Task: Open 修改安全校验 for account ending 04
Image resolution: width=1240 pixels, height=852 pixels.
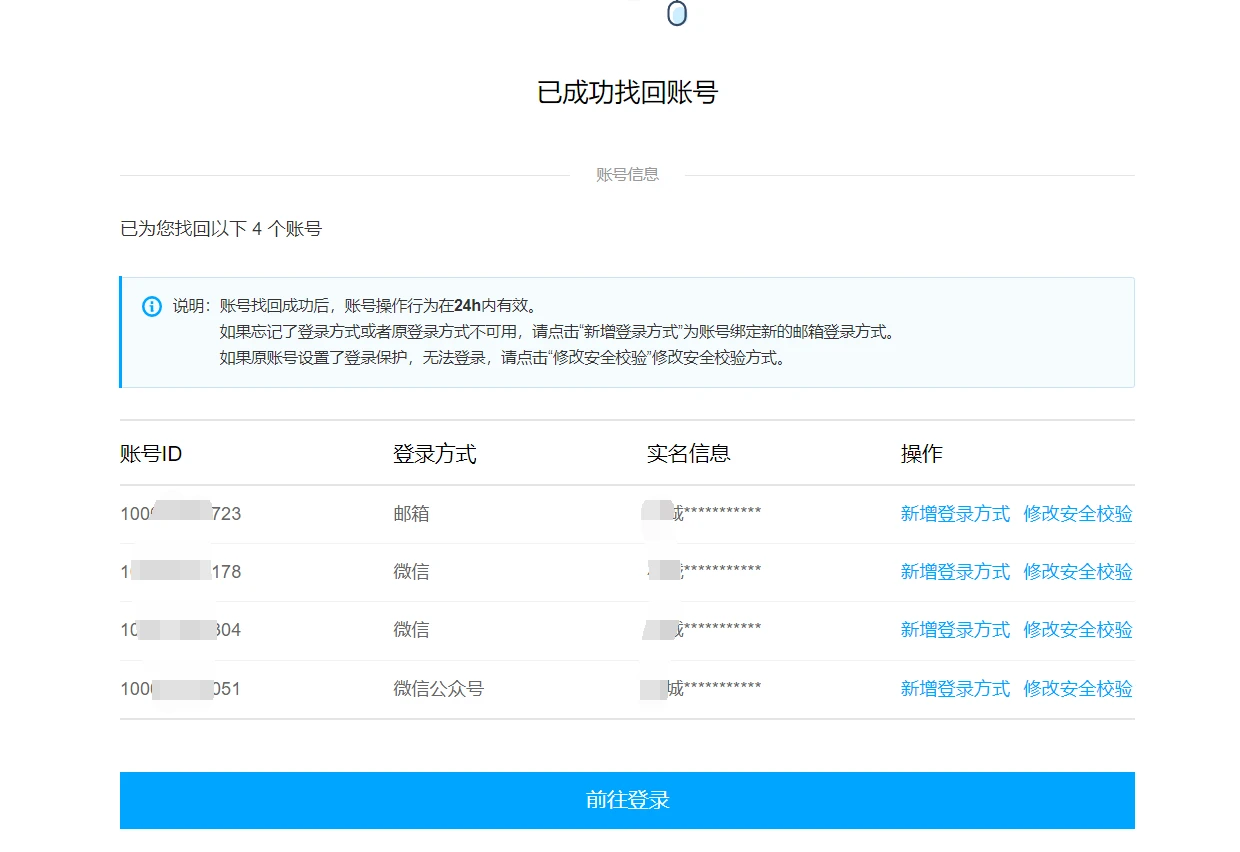Action: pos(1078,630)
